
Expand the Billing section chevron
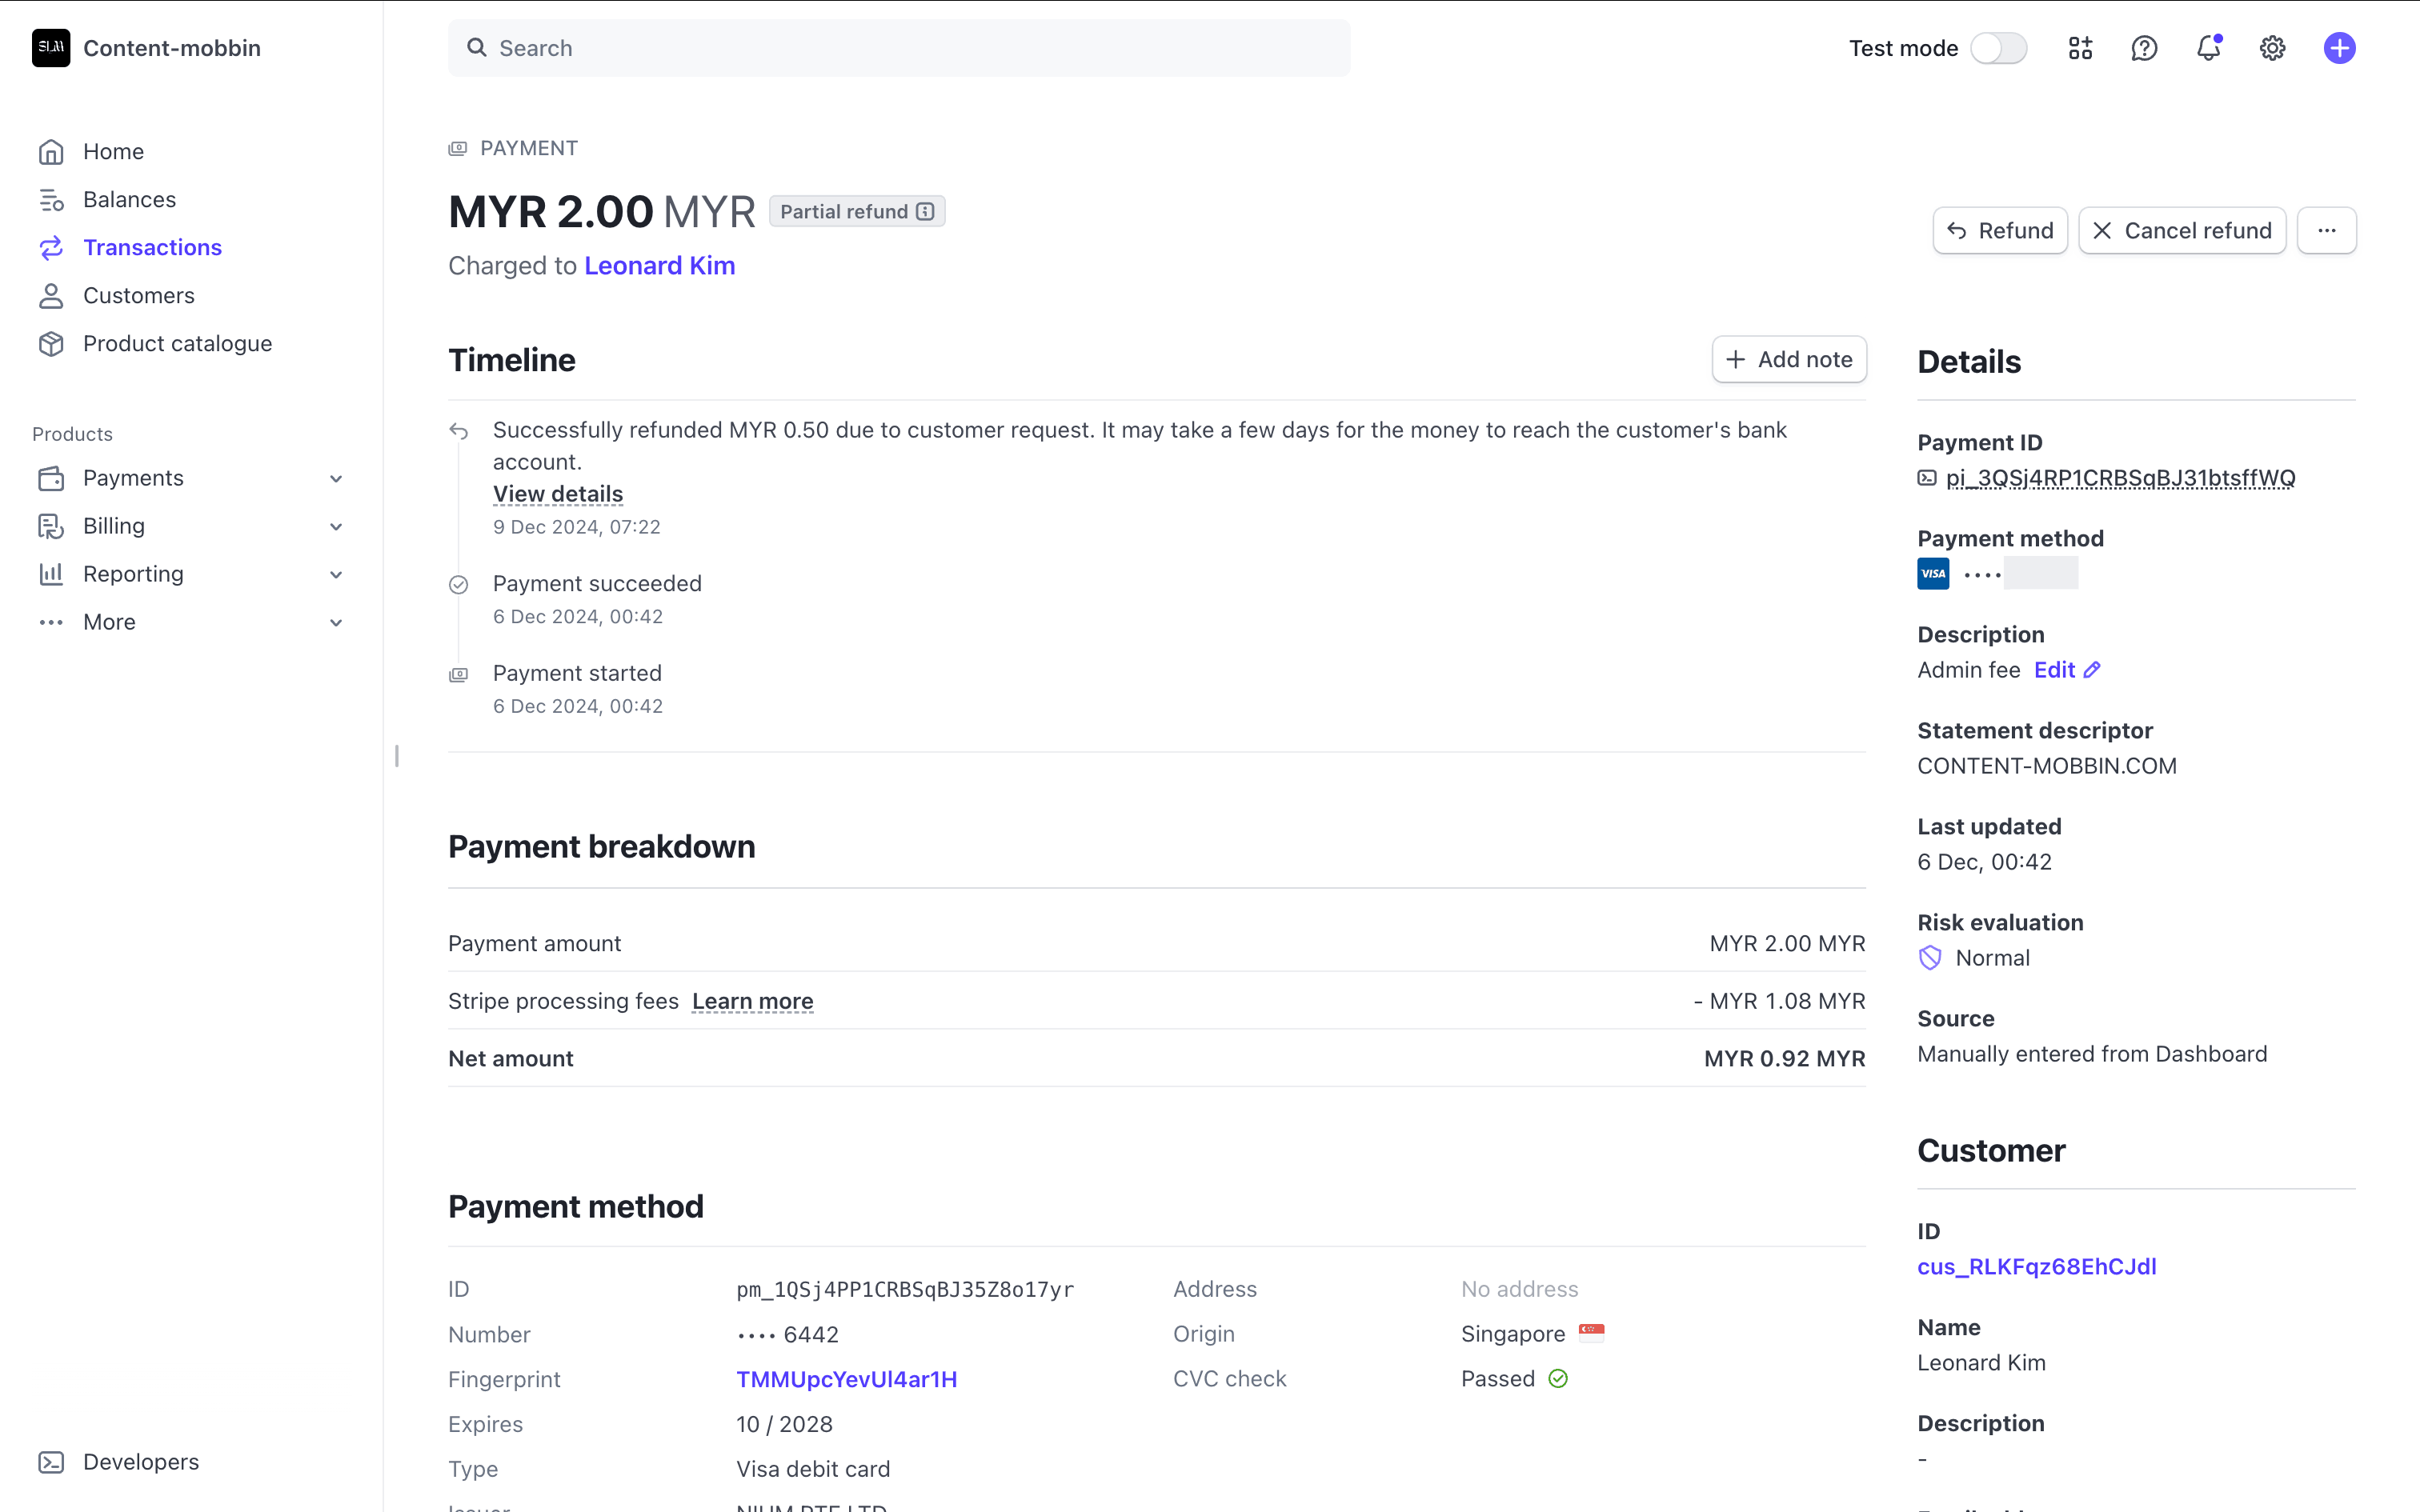(x=336, y=527)
